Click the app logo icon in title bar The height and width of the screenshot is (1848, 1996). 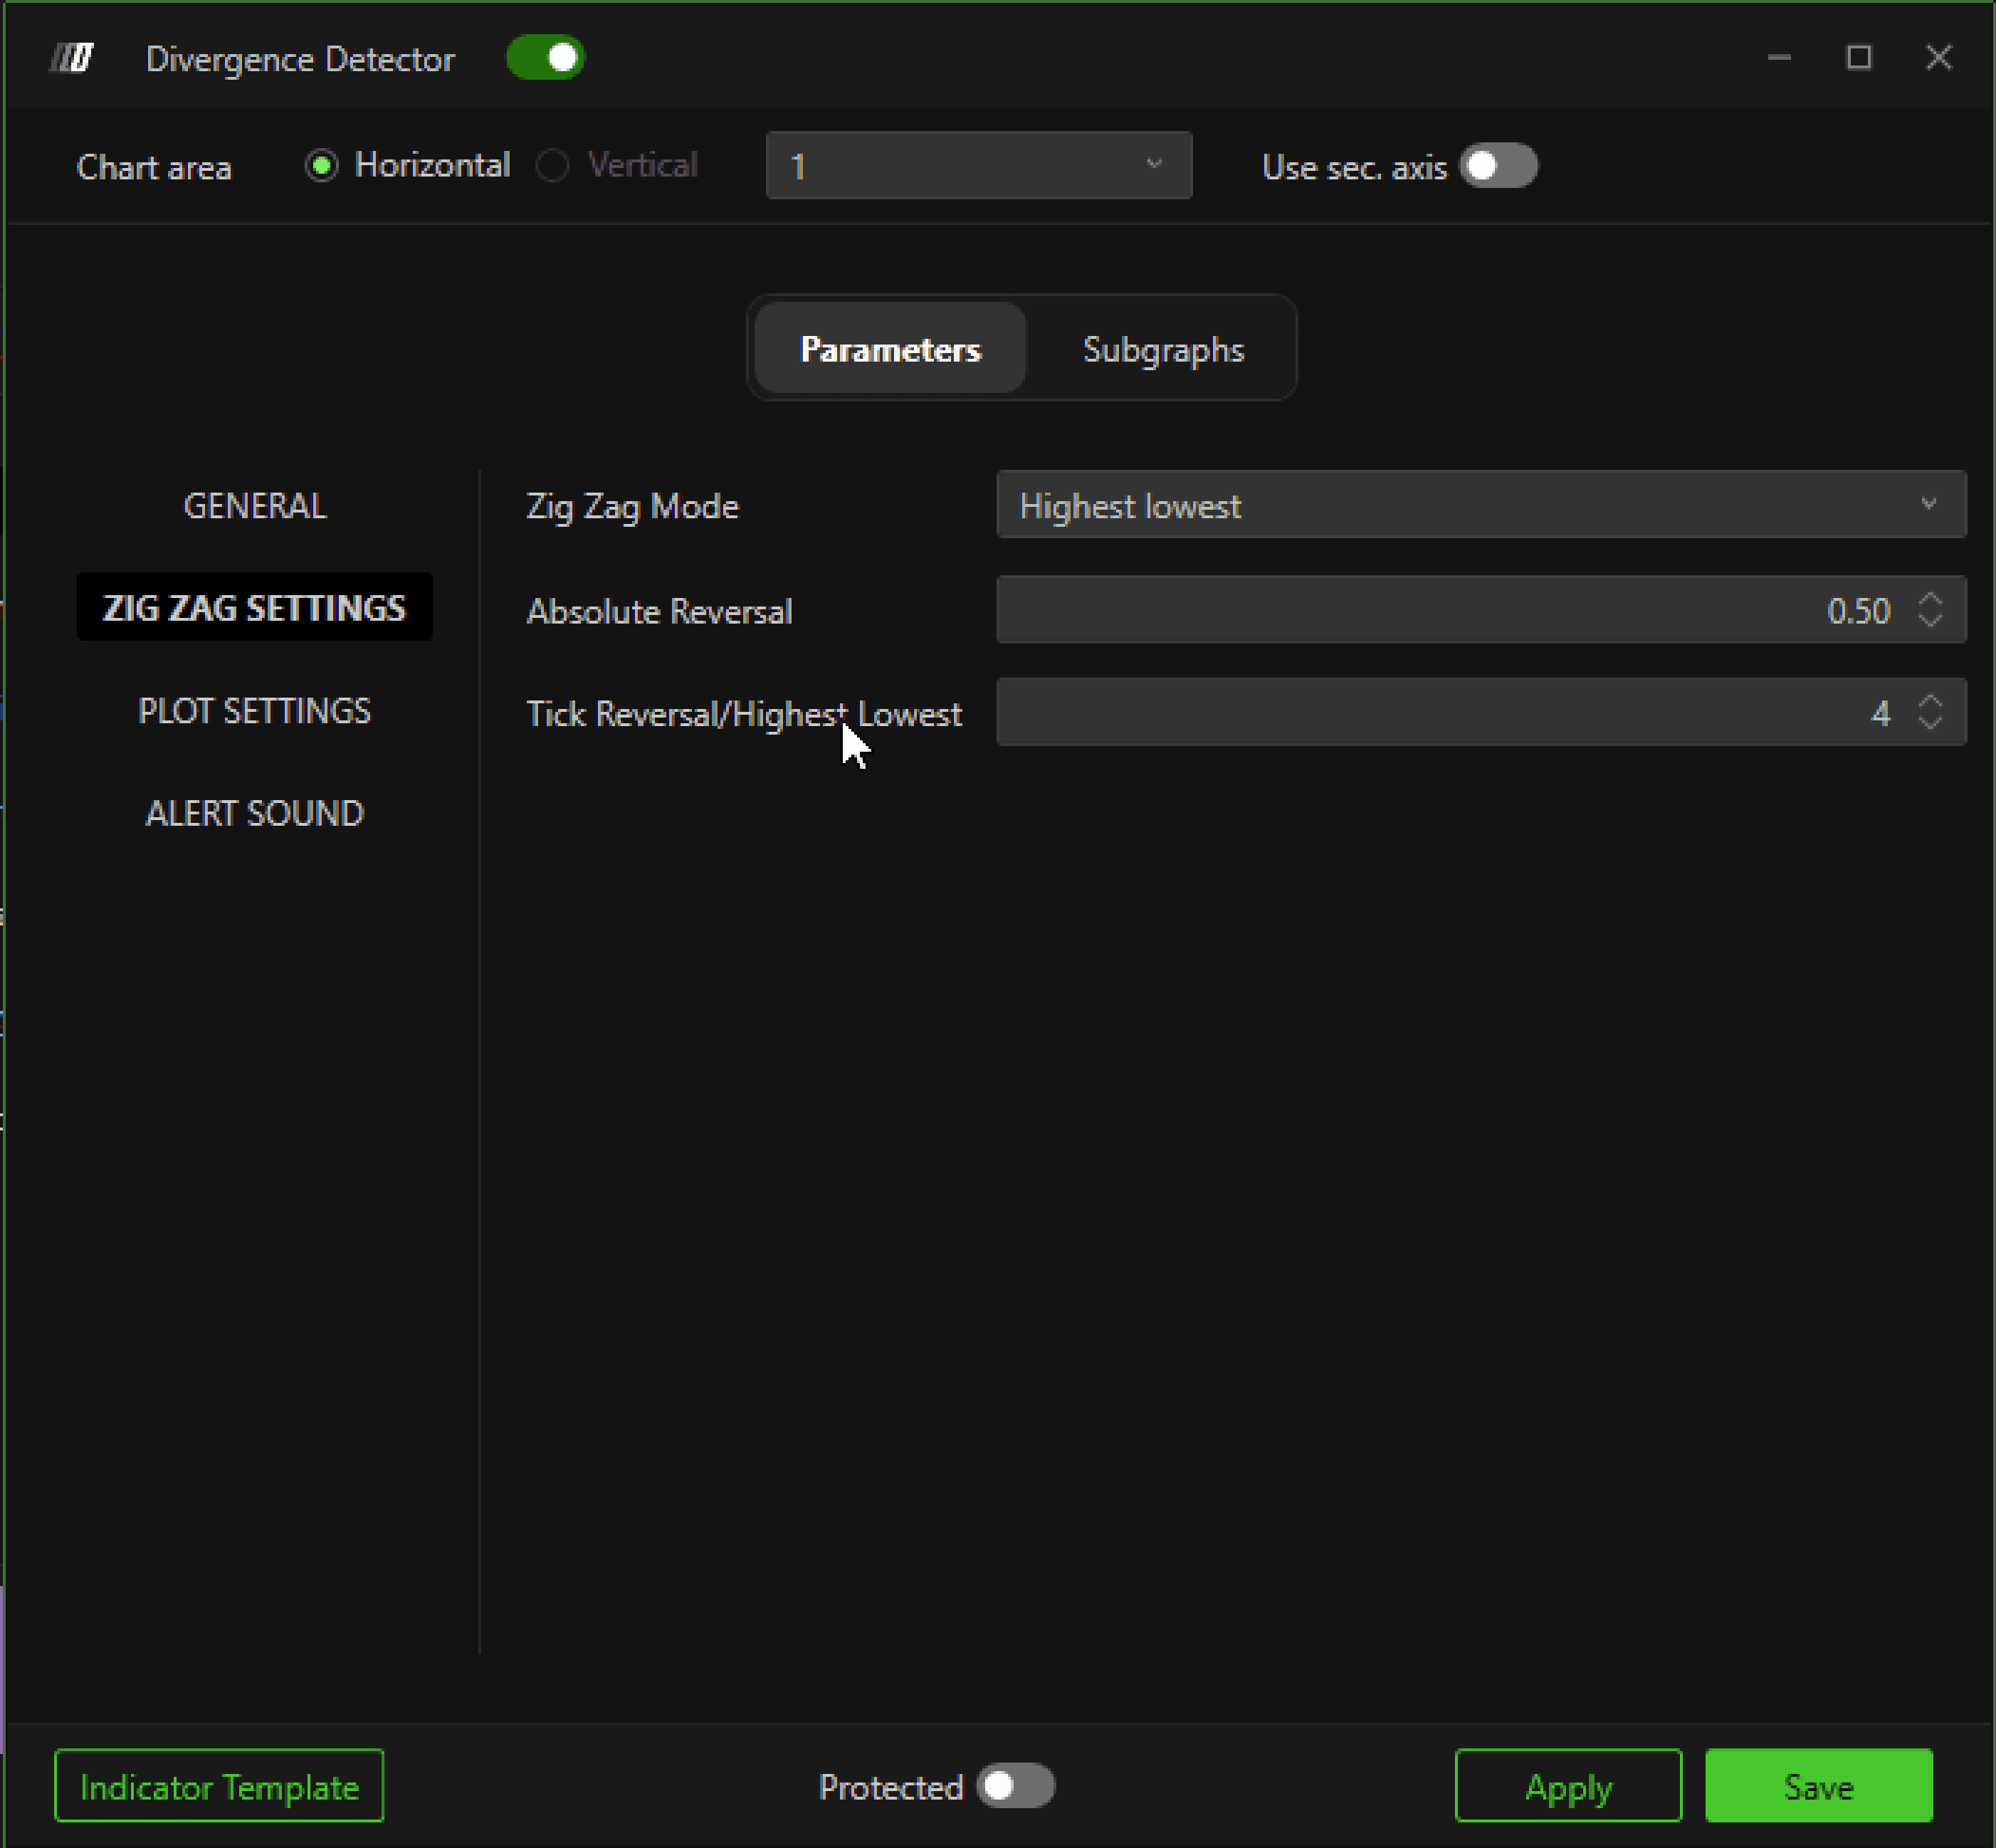tap(72, 58)
